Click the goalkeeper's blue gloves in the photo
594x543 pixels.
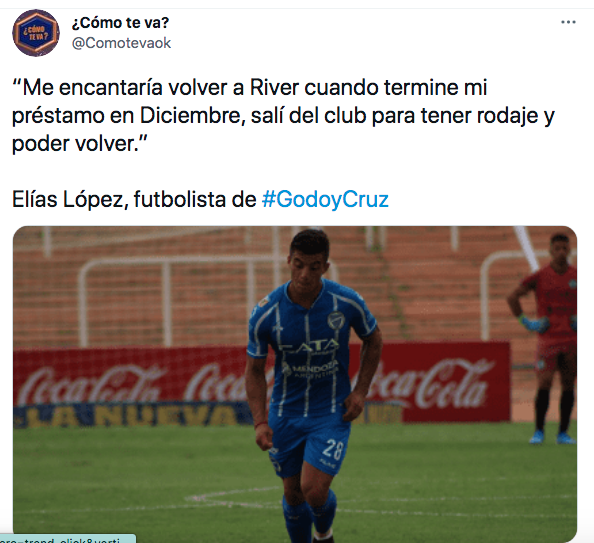536,324
